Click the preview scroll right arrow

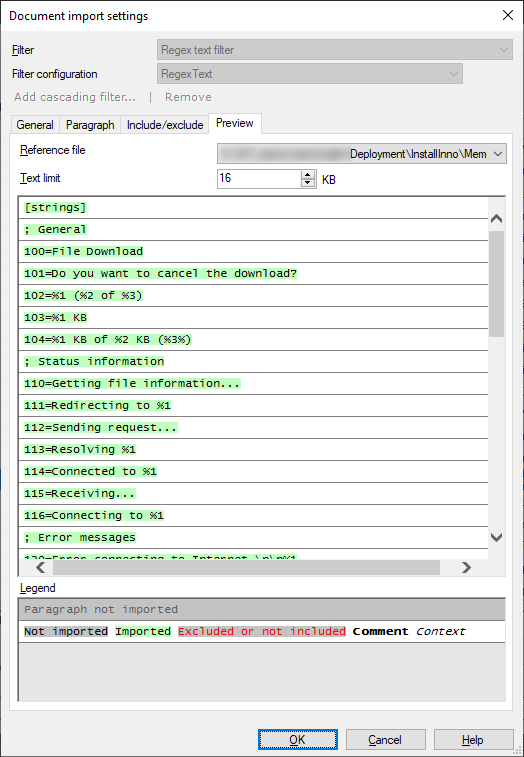[x=466, y=567]
